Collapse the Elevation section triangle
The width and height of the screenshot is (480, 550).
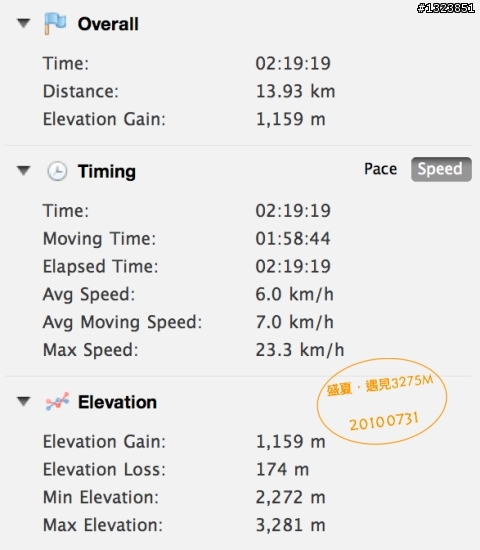[x=24, y=401]
